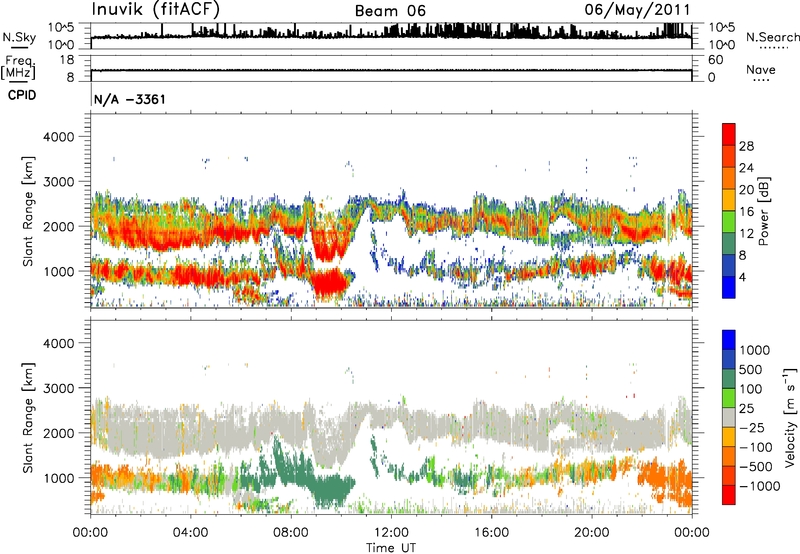This screenshot has width=800, height=554.
Task: Click the velocity panel's 'Slant Range [km]' label
Action: (x=28, y=418)
